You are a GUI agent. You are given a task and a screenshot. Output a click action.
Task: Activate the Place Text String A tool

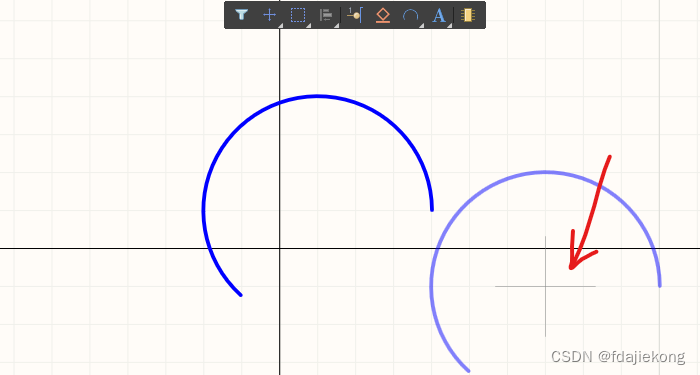pos(439,16)
